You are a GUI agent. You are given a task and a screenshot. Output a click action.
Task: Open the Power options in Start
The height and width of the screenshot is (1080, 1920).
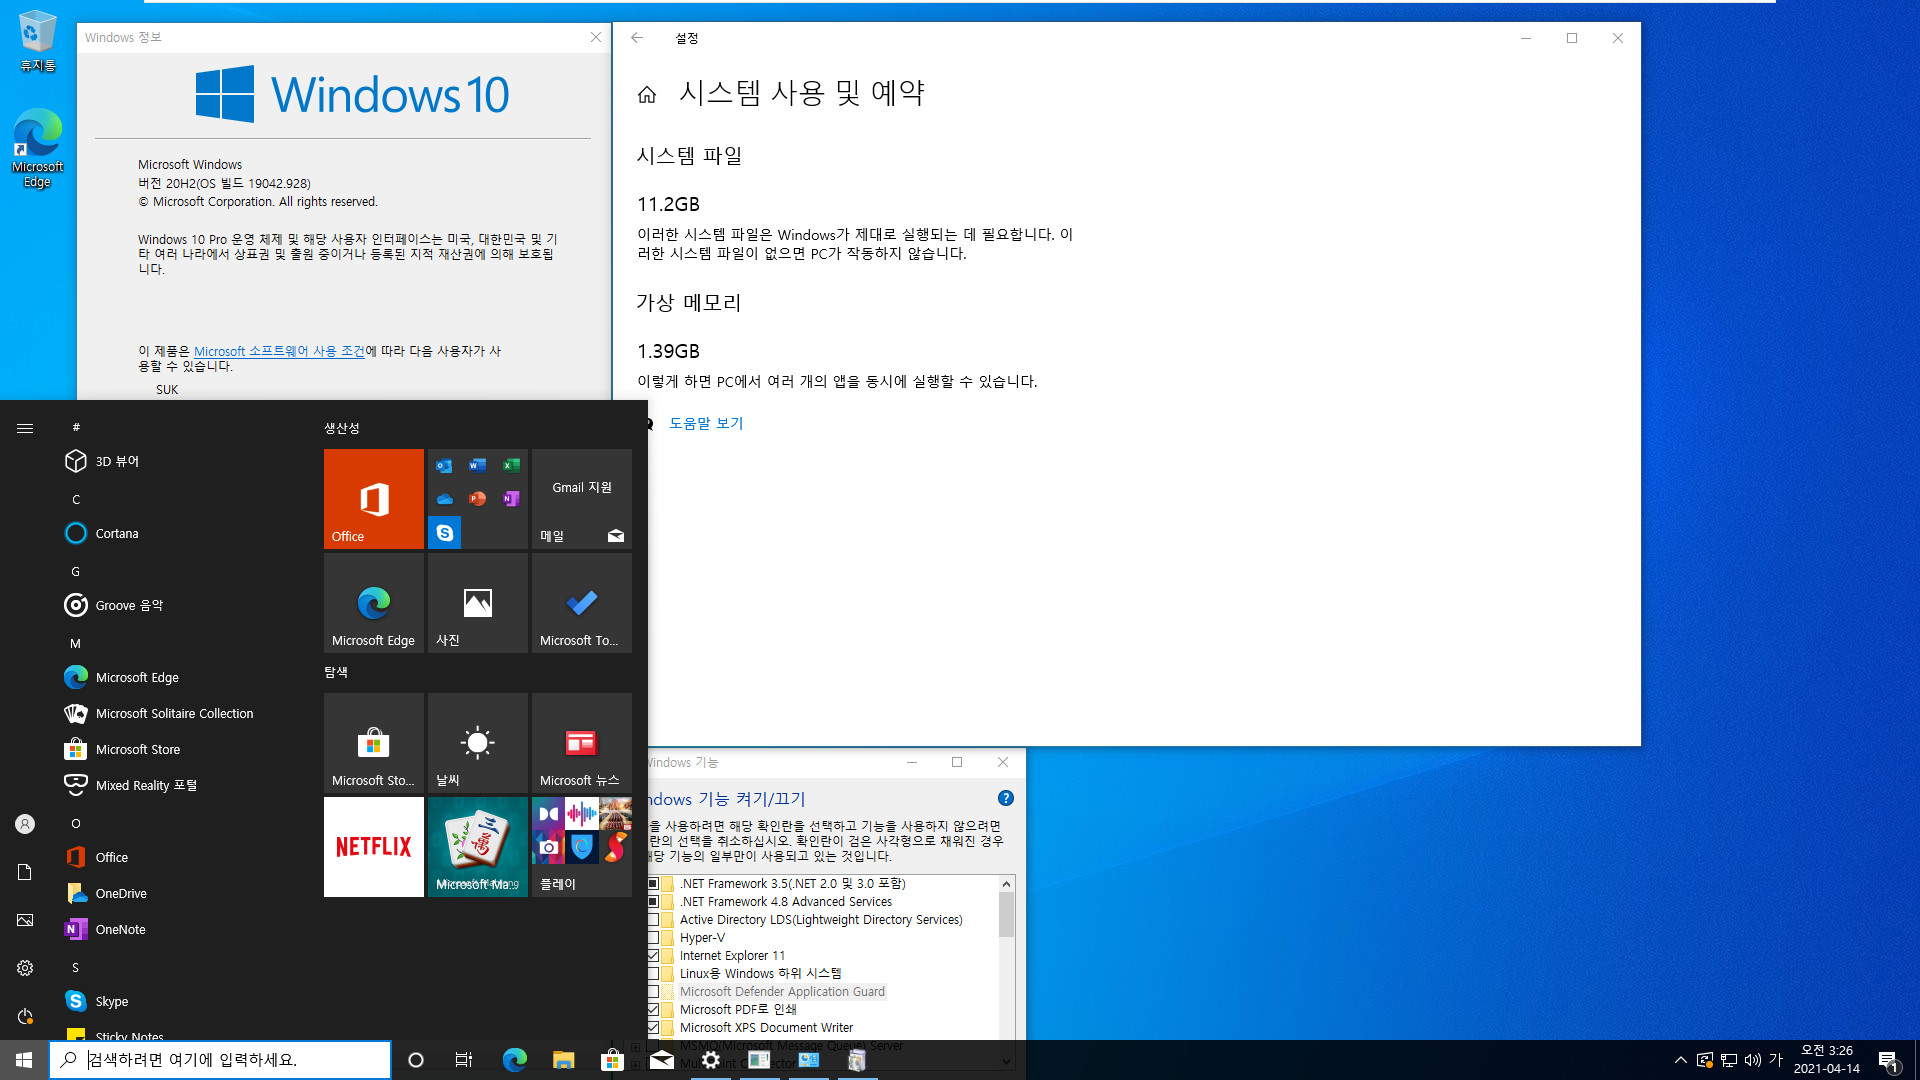(25, 1016)
